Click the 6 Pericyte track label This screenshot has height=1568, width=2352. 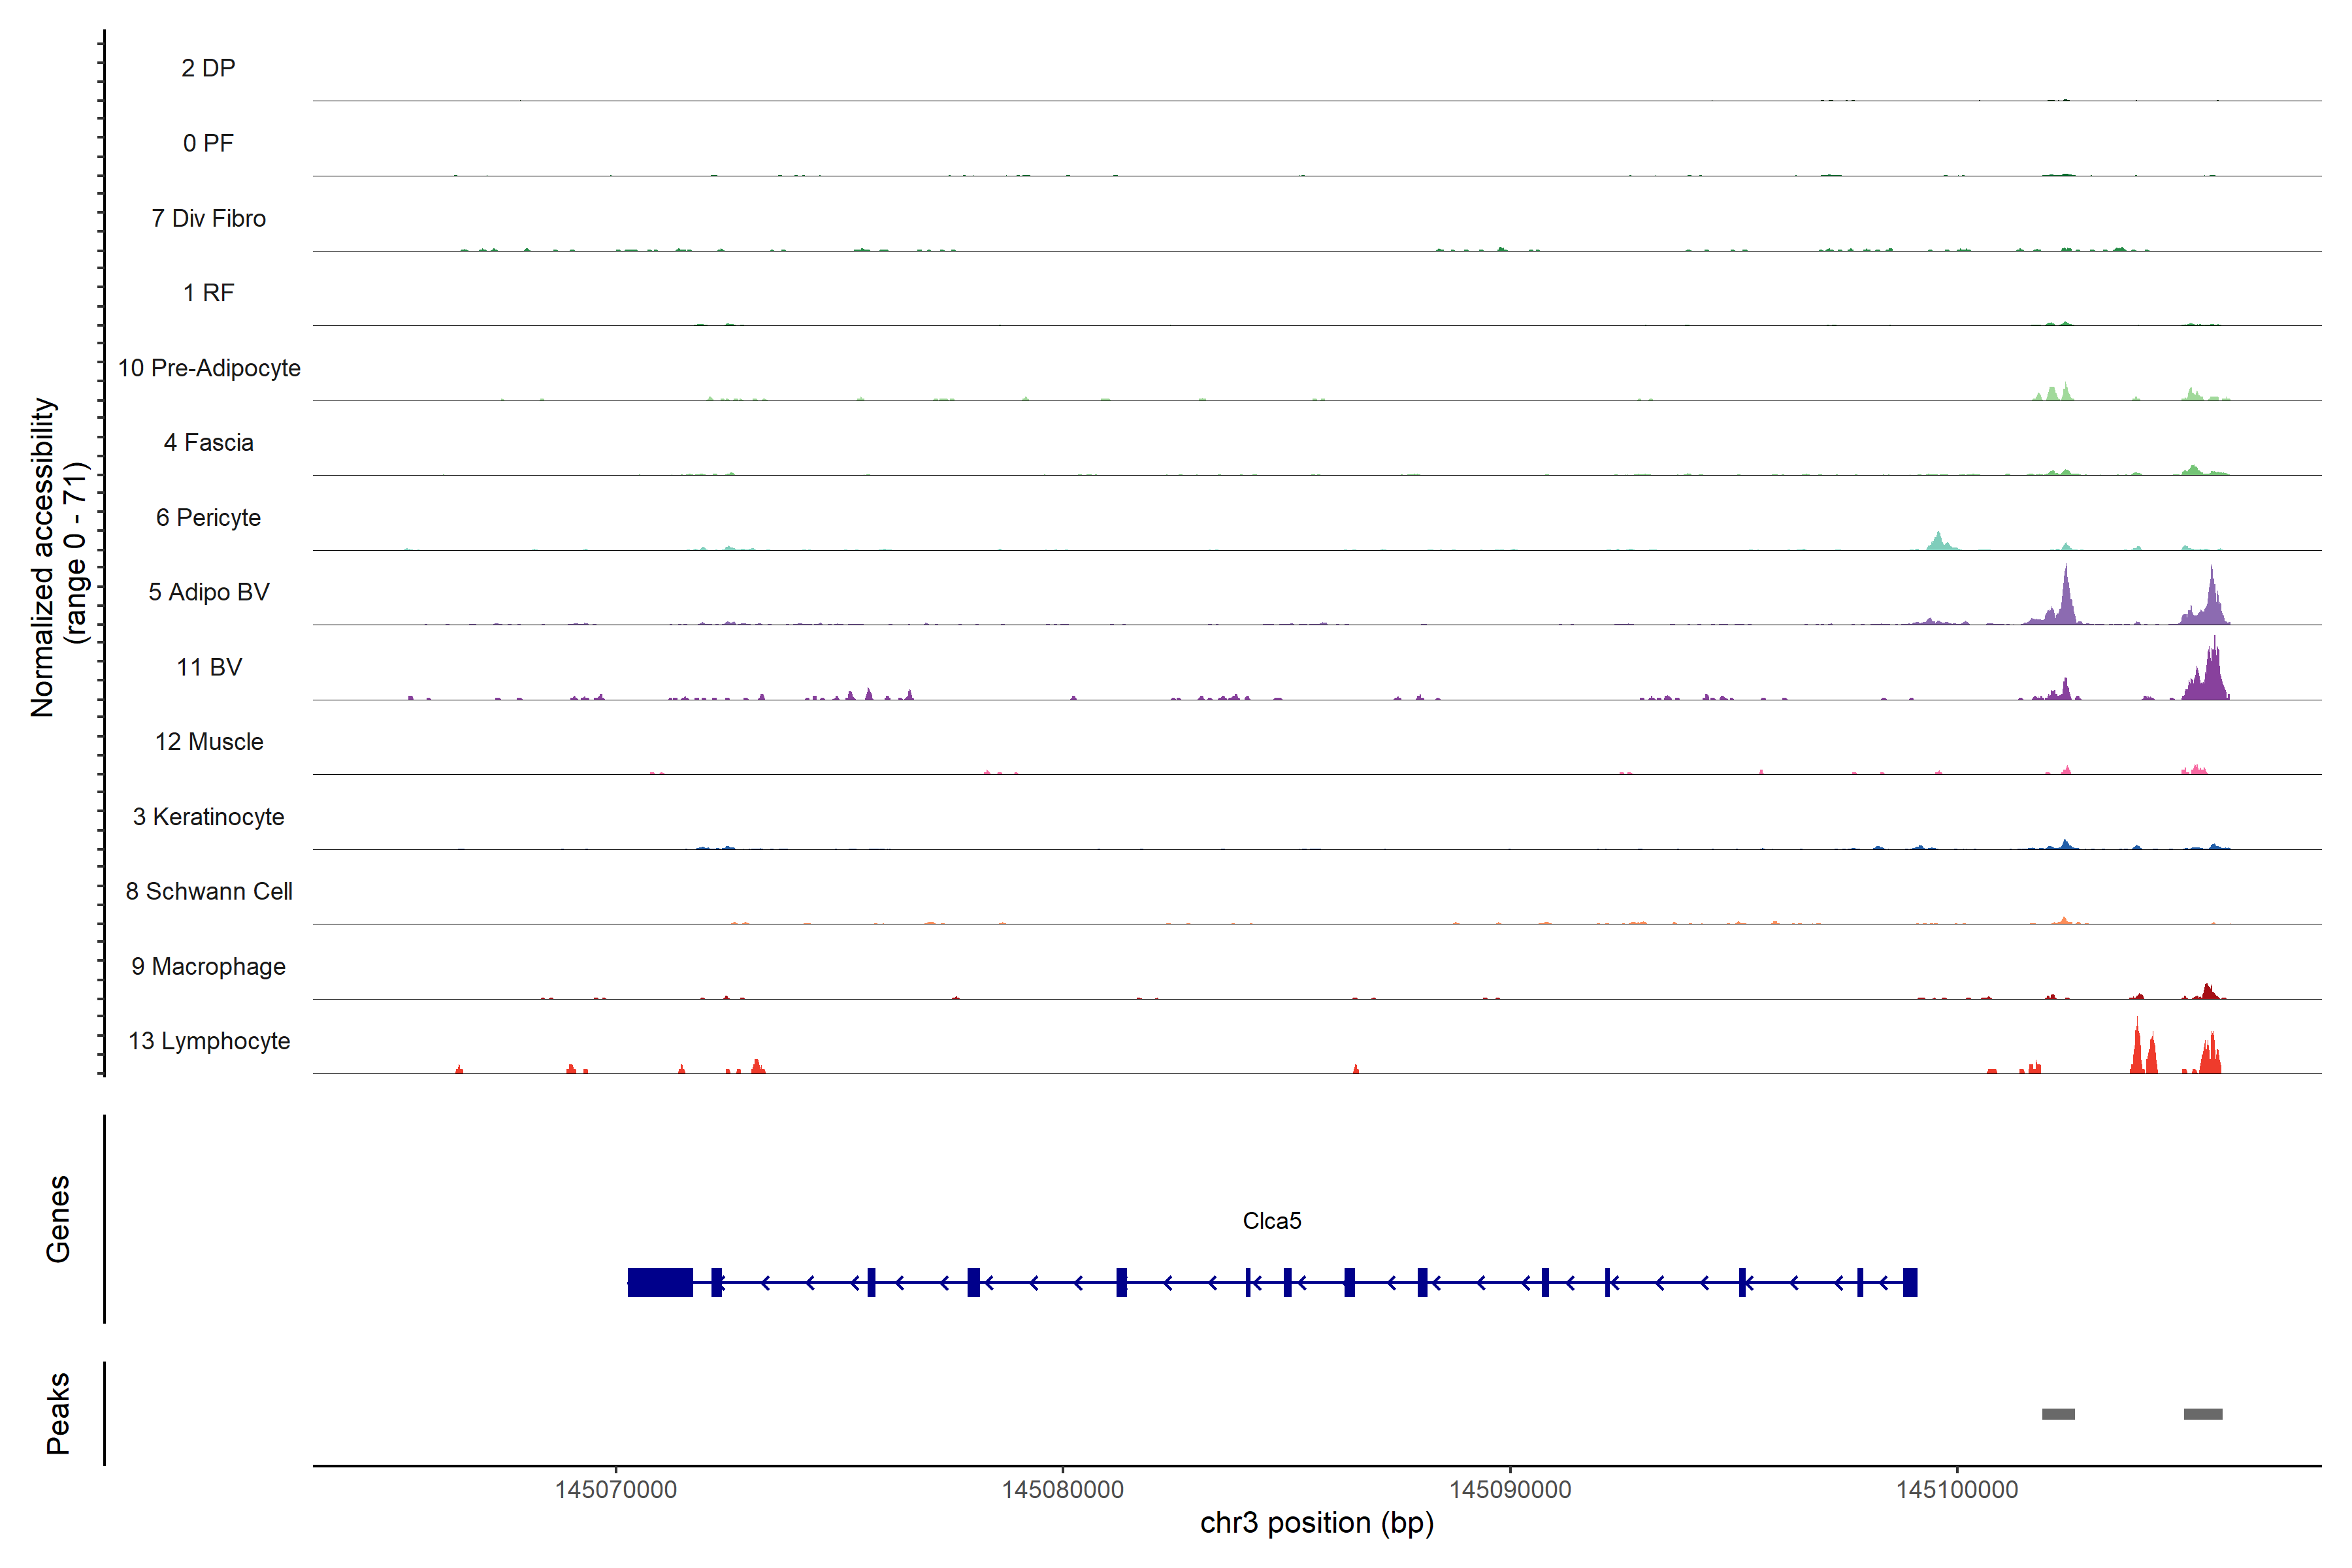coord(209,518)
